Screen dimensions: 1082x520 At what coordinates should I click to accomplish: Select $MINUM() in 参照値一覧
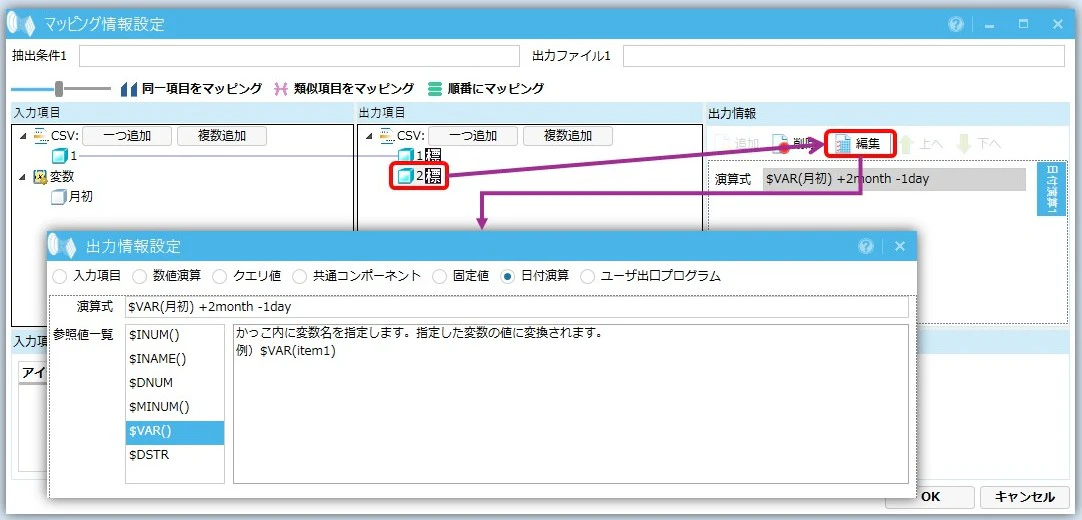pos(175,407)
